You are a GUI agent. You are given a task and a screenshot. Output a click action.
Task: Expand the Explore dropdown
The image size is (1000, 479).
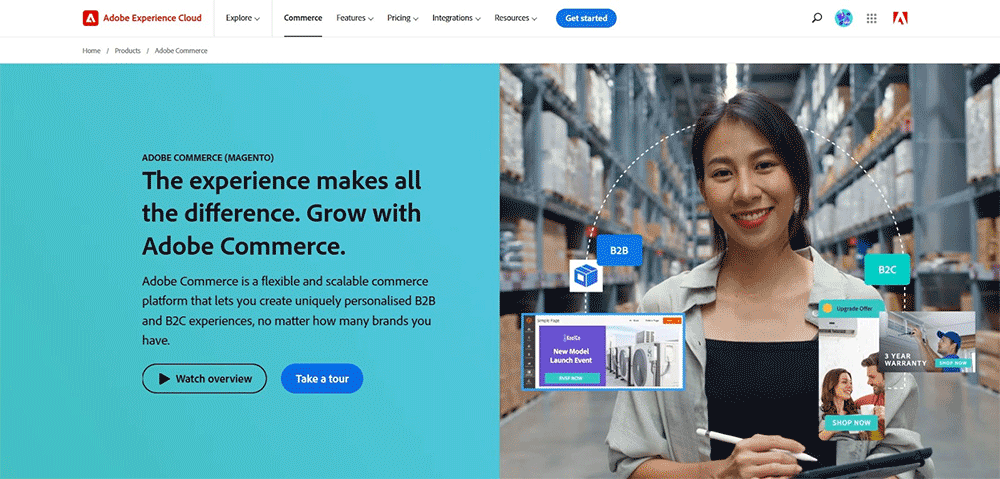click(243, 18)
